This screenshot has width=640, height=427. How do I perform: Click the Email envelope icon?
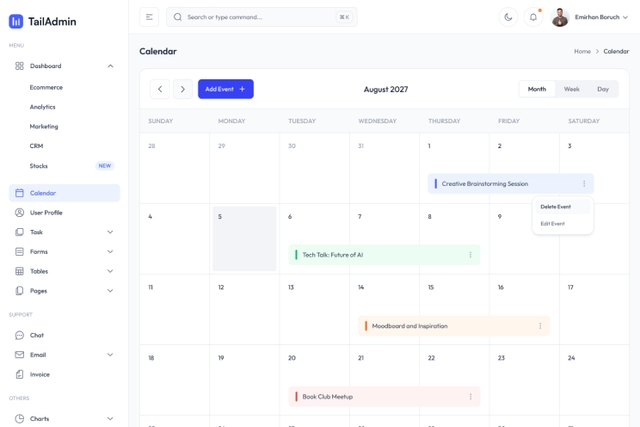click(19, 355)
